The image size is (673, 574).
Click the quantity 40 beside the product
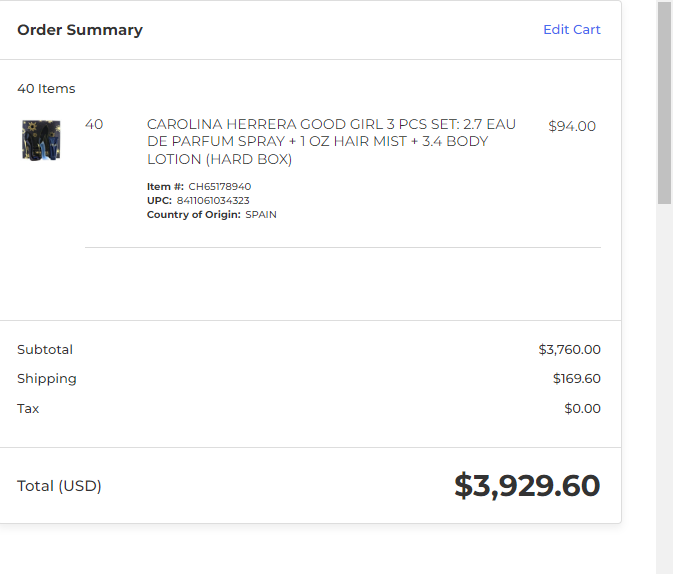click(x=94, y=125)
